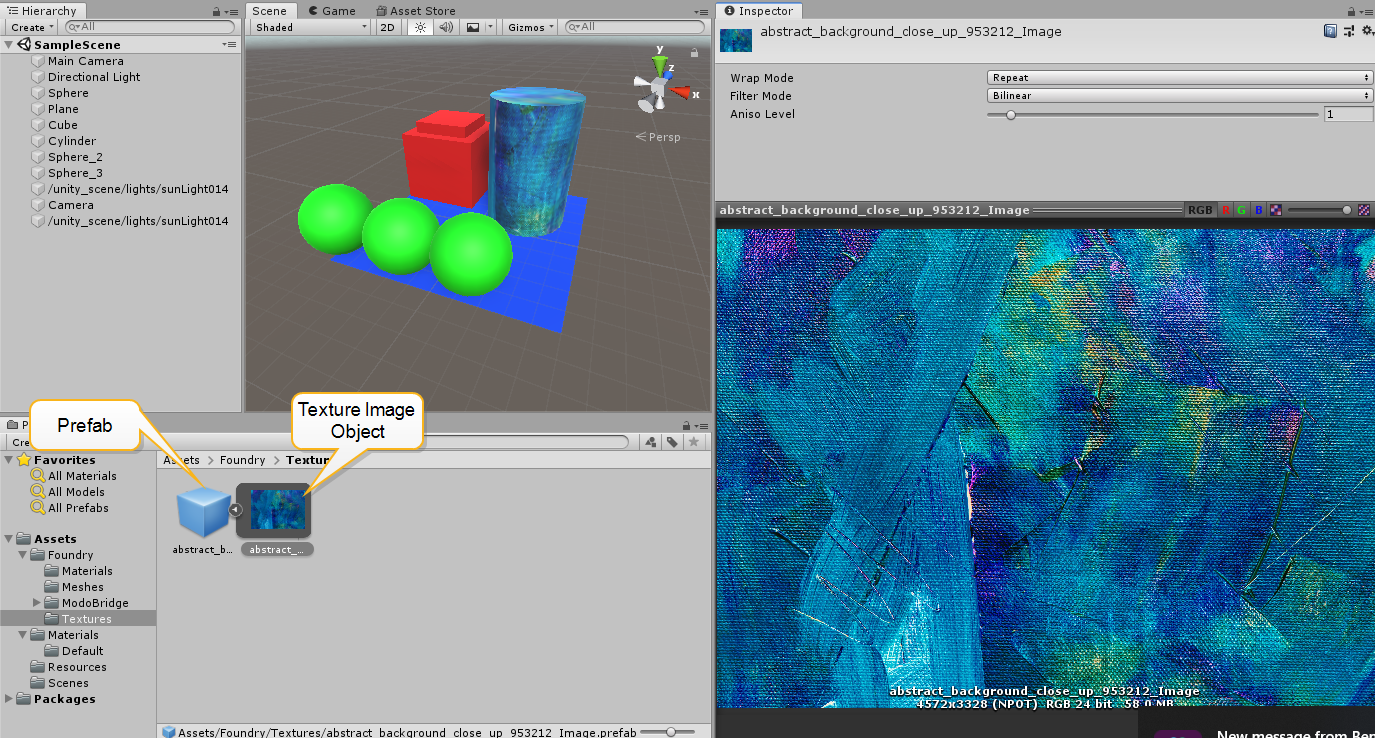Click the Aniso Level slider handle

tap(1011, 115)
